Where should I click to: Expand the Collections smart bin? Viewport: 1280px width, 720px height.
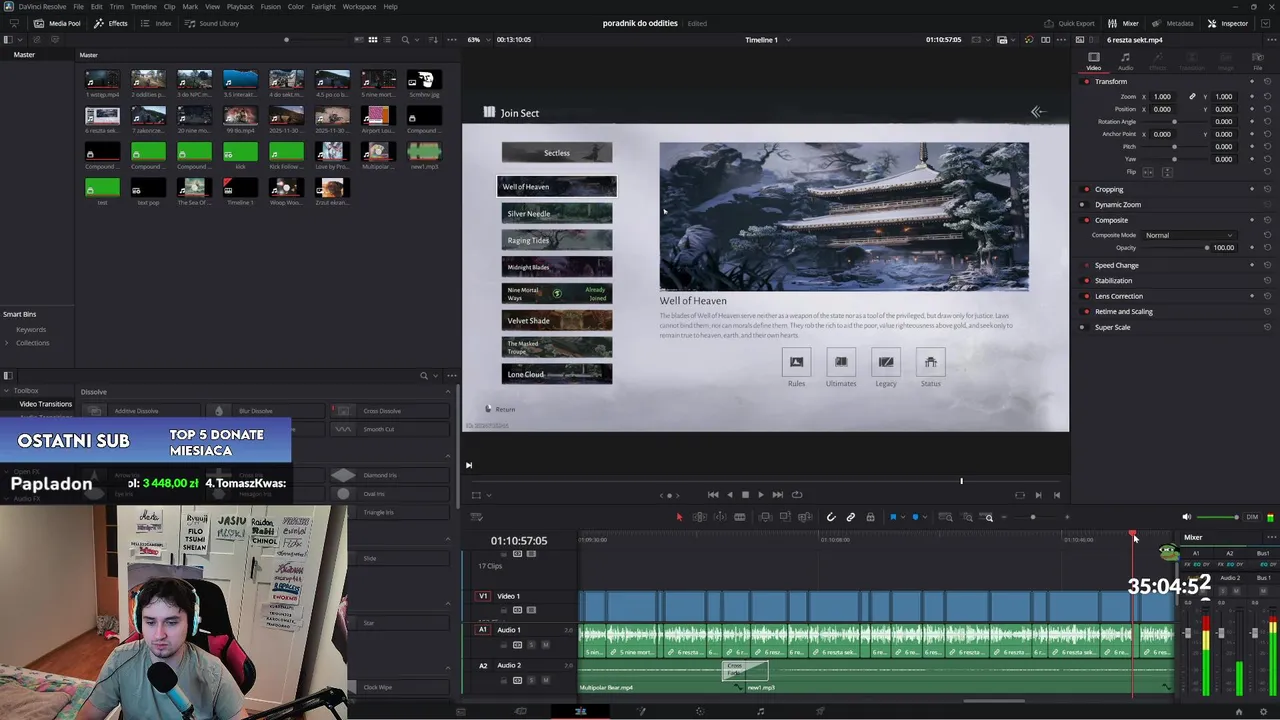point(7,343)
